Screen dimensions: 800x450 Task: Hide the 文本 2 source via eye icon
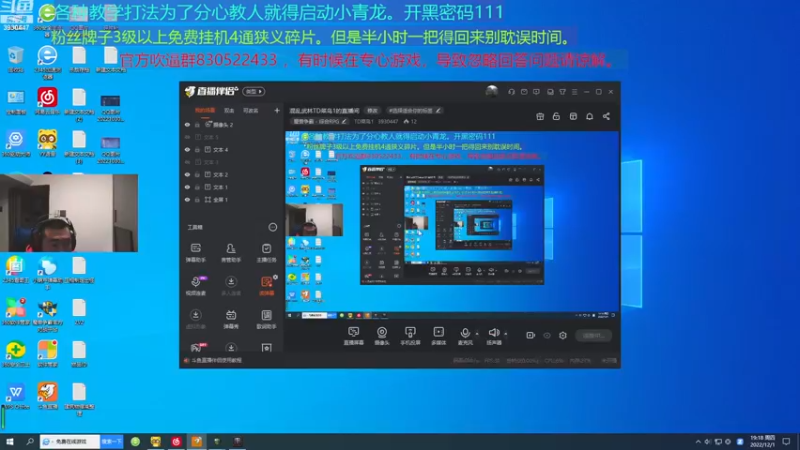[x=187, y=174]
